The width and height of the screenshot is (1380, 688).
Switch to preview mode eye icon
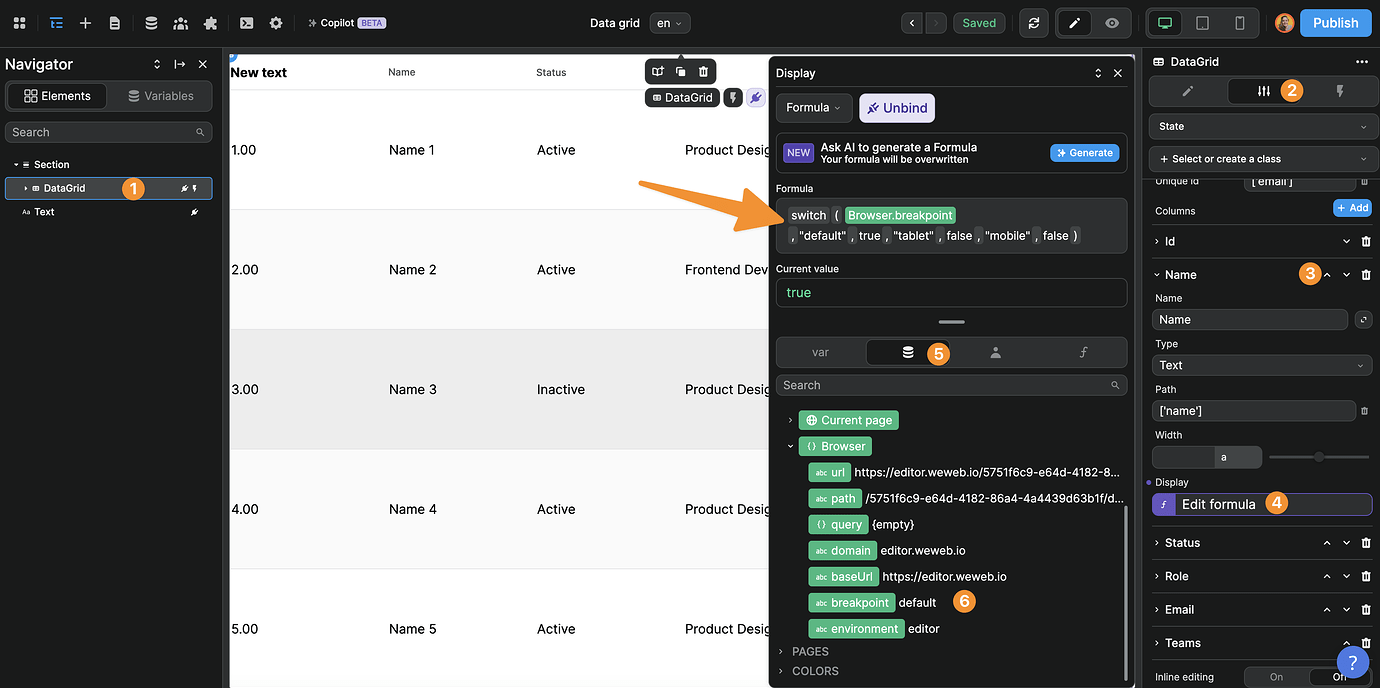(x=1112, y=23)
